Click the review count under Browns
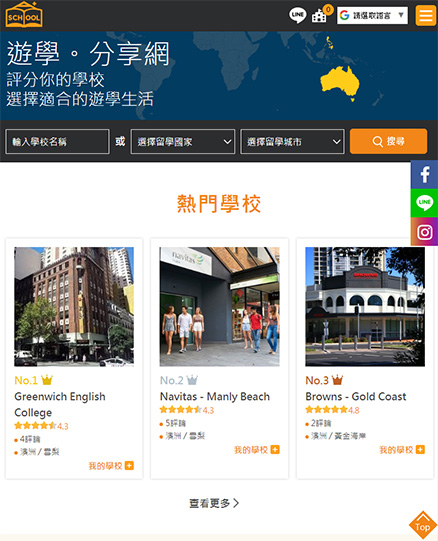 [x=321, y=423]
